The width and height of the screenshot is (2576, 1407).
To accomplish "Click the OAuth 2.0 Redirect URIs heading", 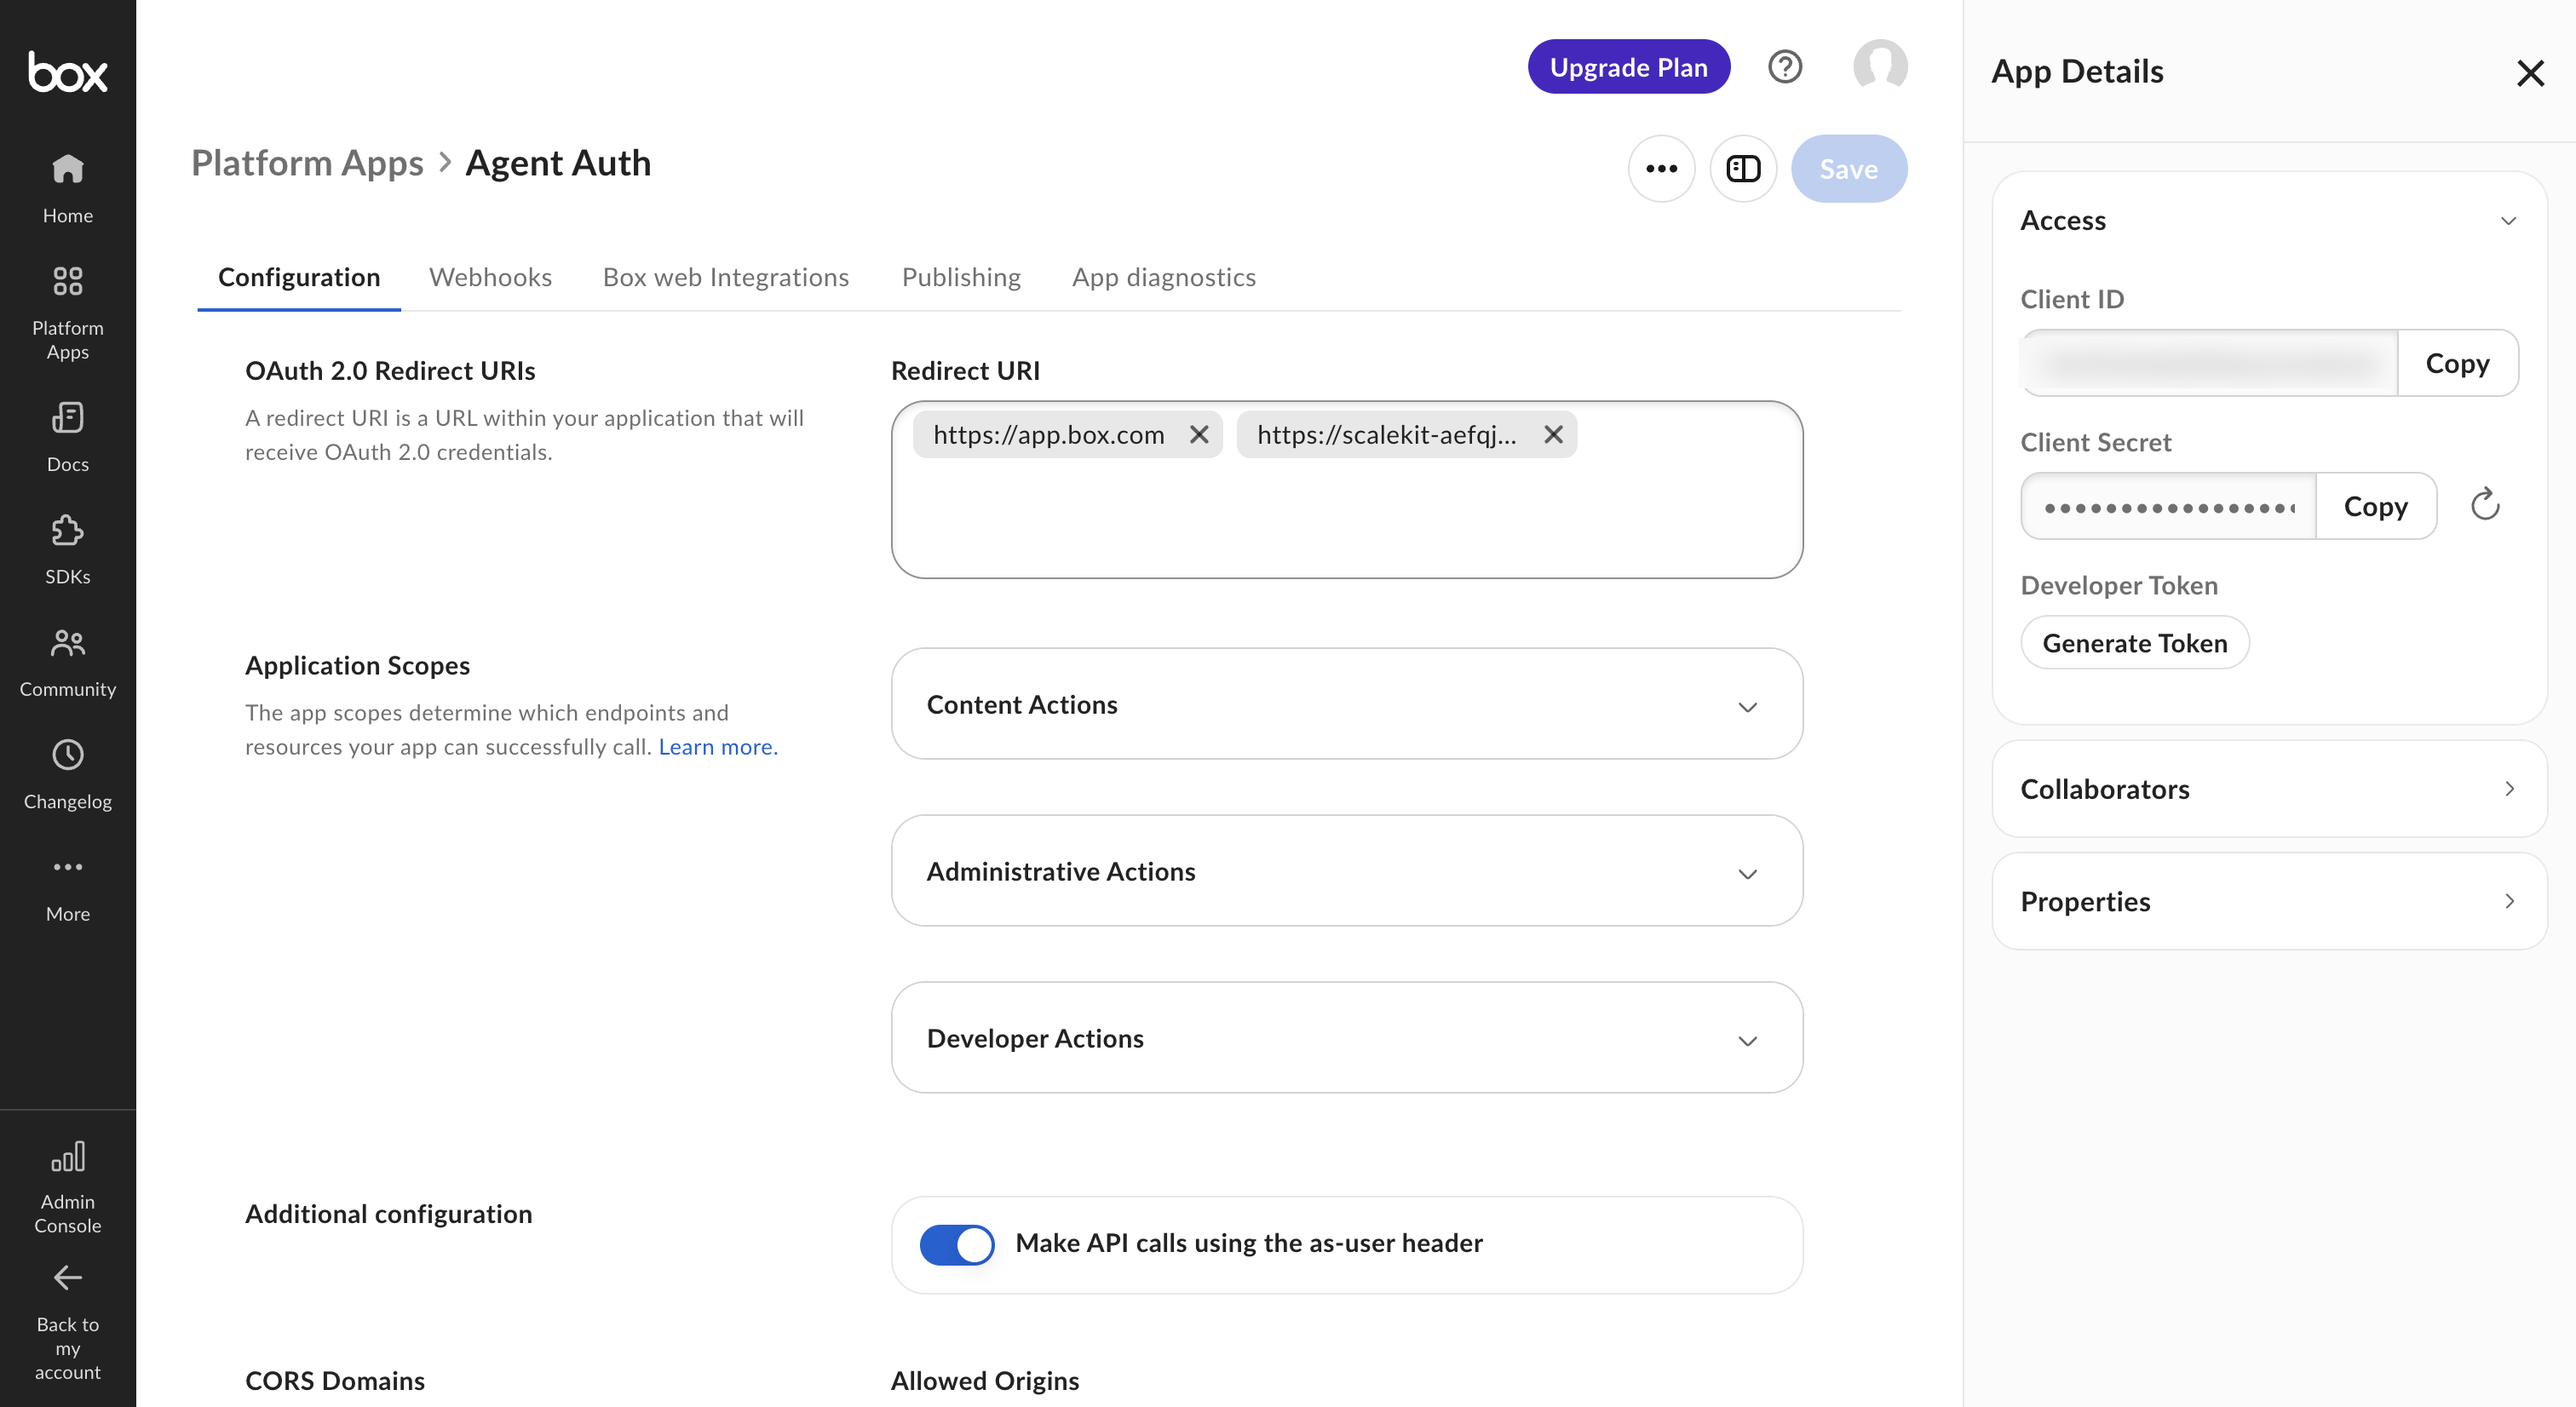I will (x=390, y=371).
